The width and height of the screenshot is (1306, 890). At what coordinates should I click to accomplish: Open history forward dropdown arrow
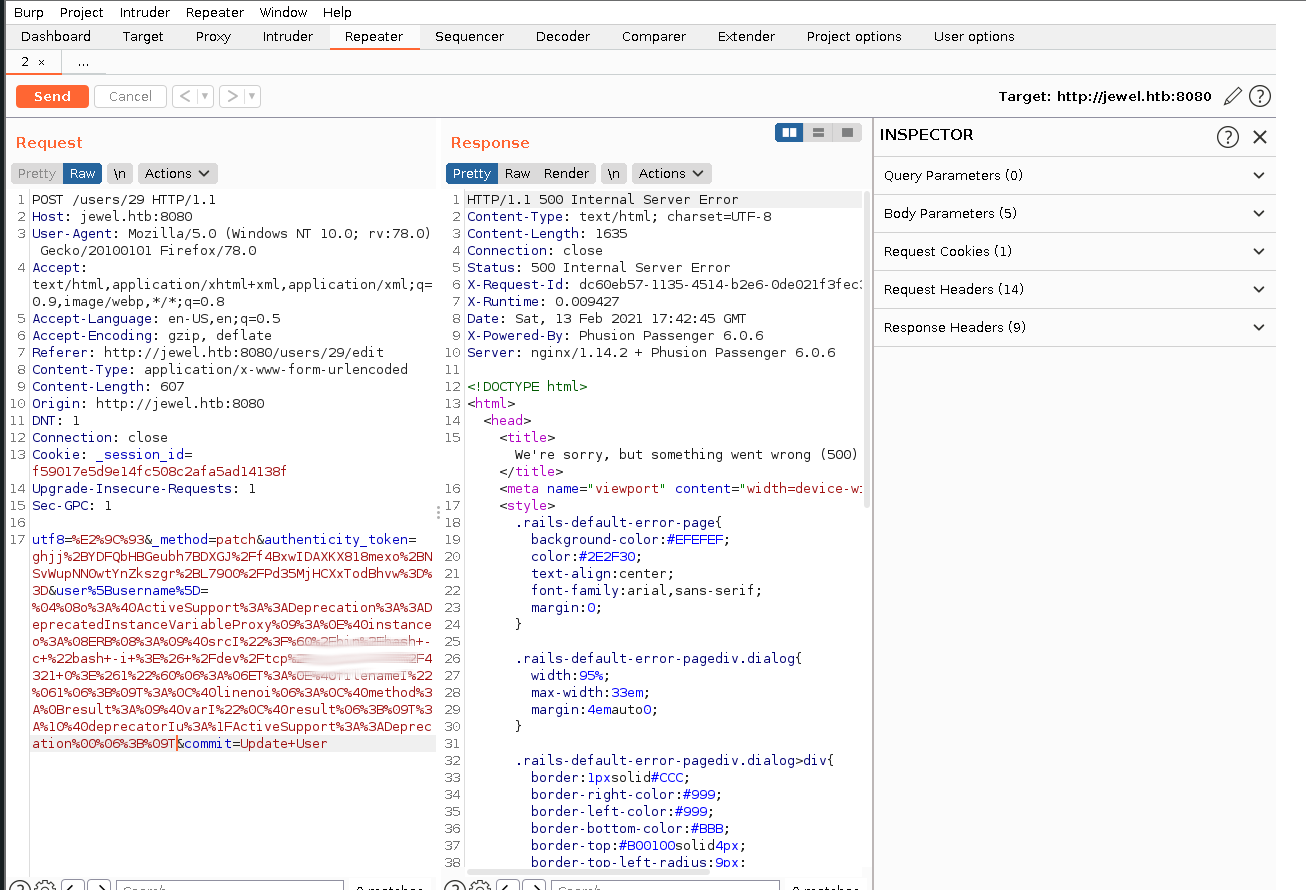click(252, 96)
